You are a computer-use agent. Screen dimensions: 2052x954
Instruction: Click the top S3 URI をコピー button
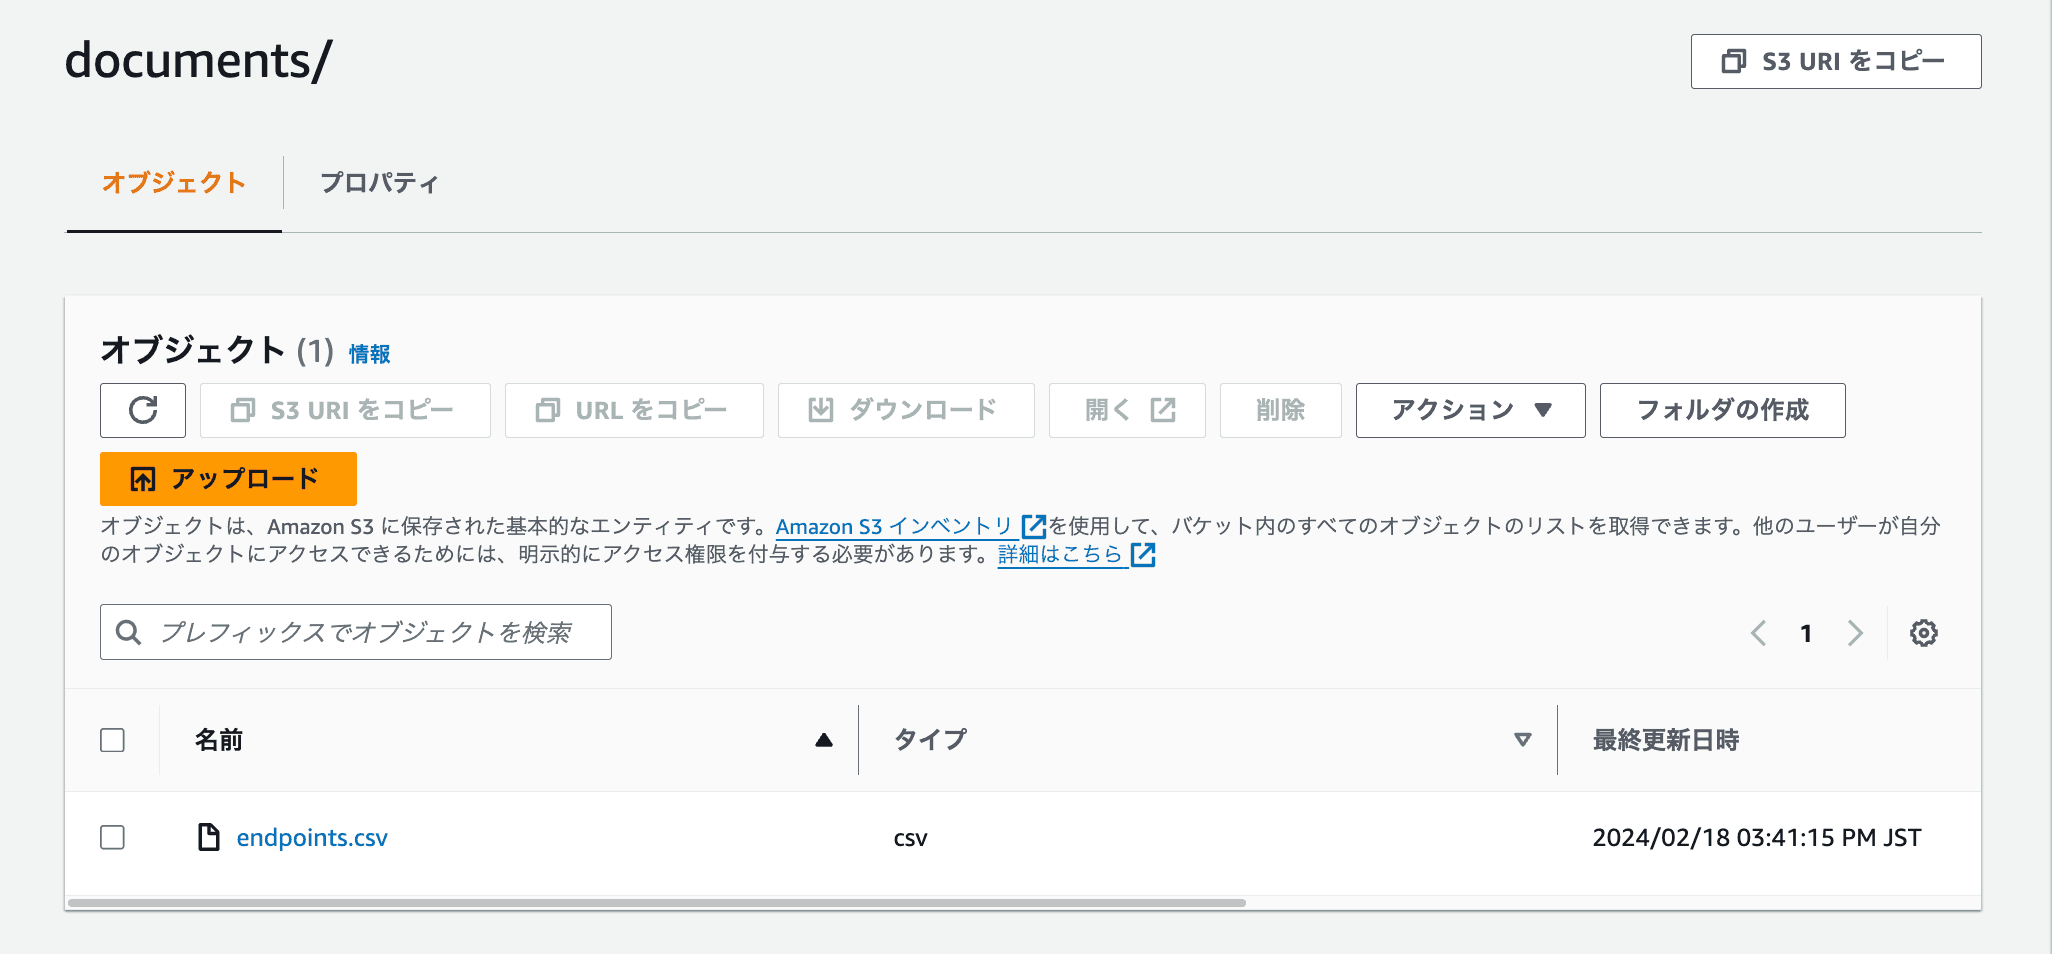1835,62
